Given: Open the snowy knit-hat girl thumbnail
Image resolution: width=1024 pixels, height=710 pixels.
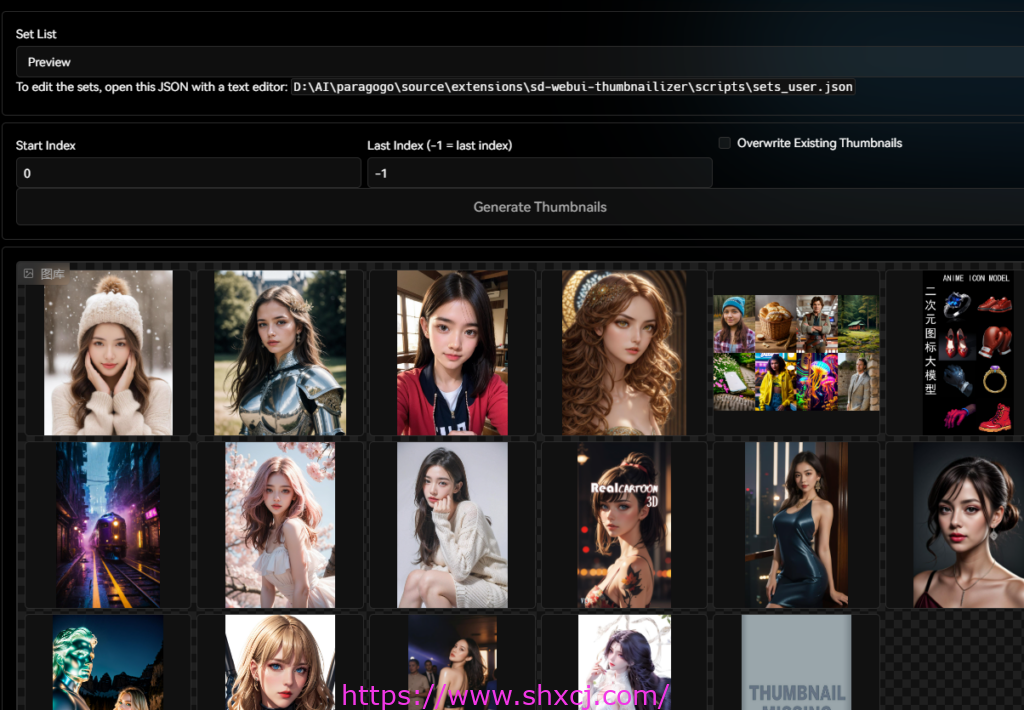Looking at the screenshot, I should tap(107, 352).
